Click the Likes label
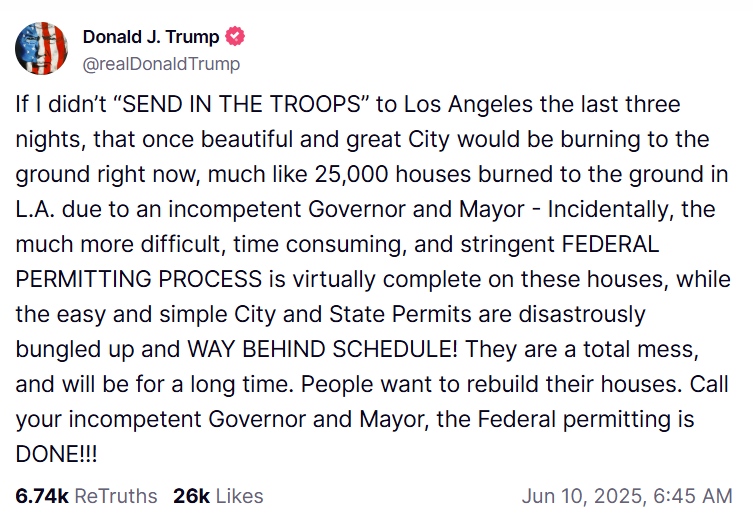This screenshot has height=521, width=753. (x=239, y=496)
